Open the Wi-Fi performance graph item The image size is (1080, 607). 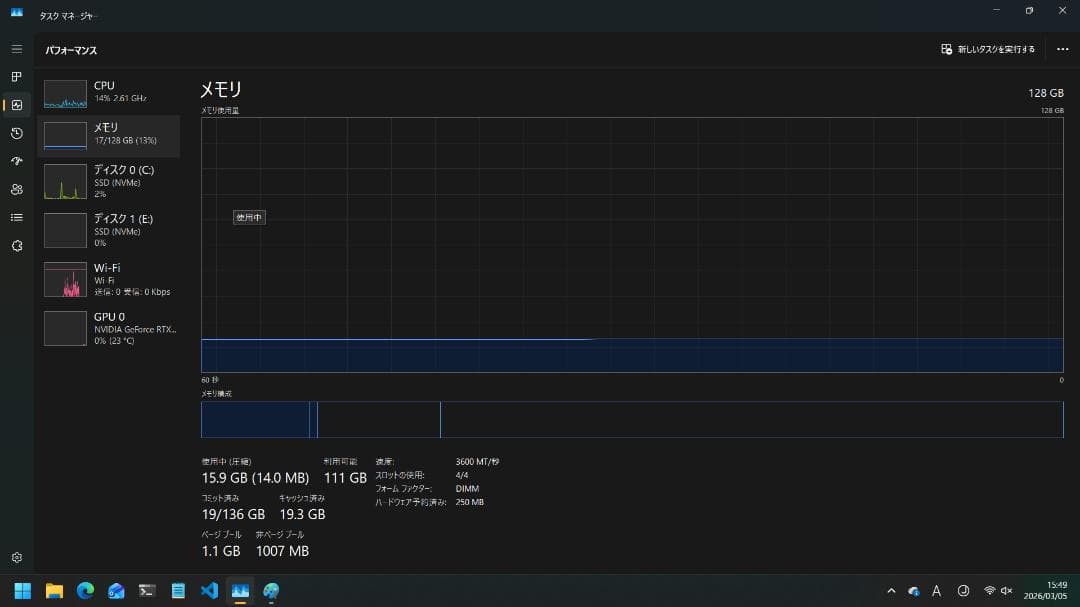108,279
